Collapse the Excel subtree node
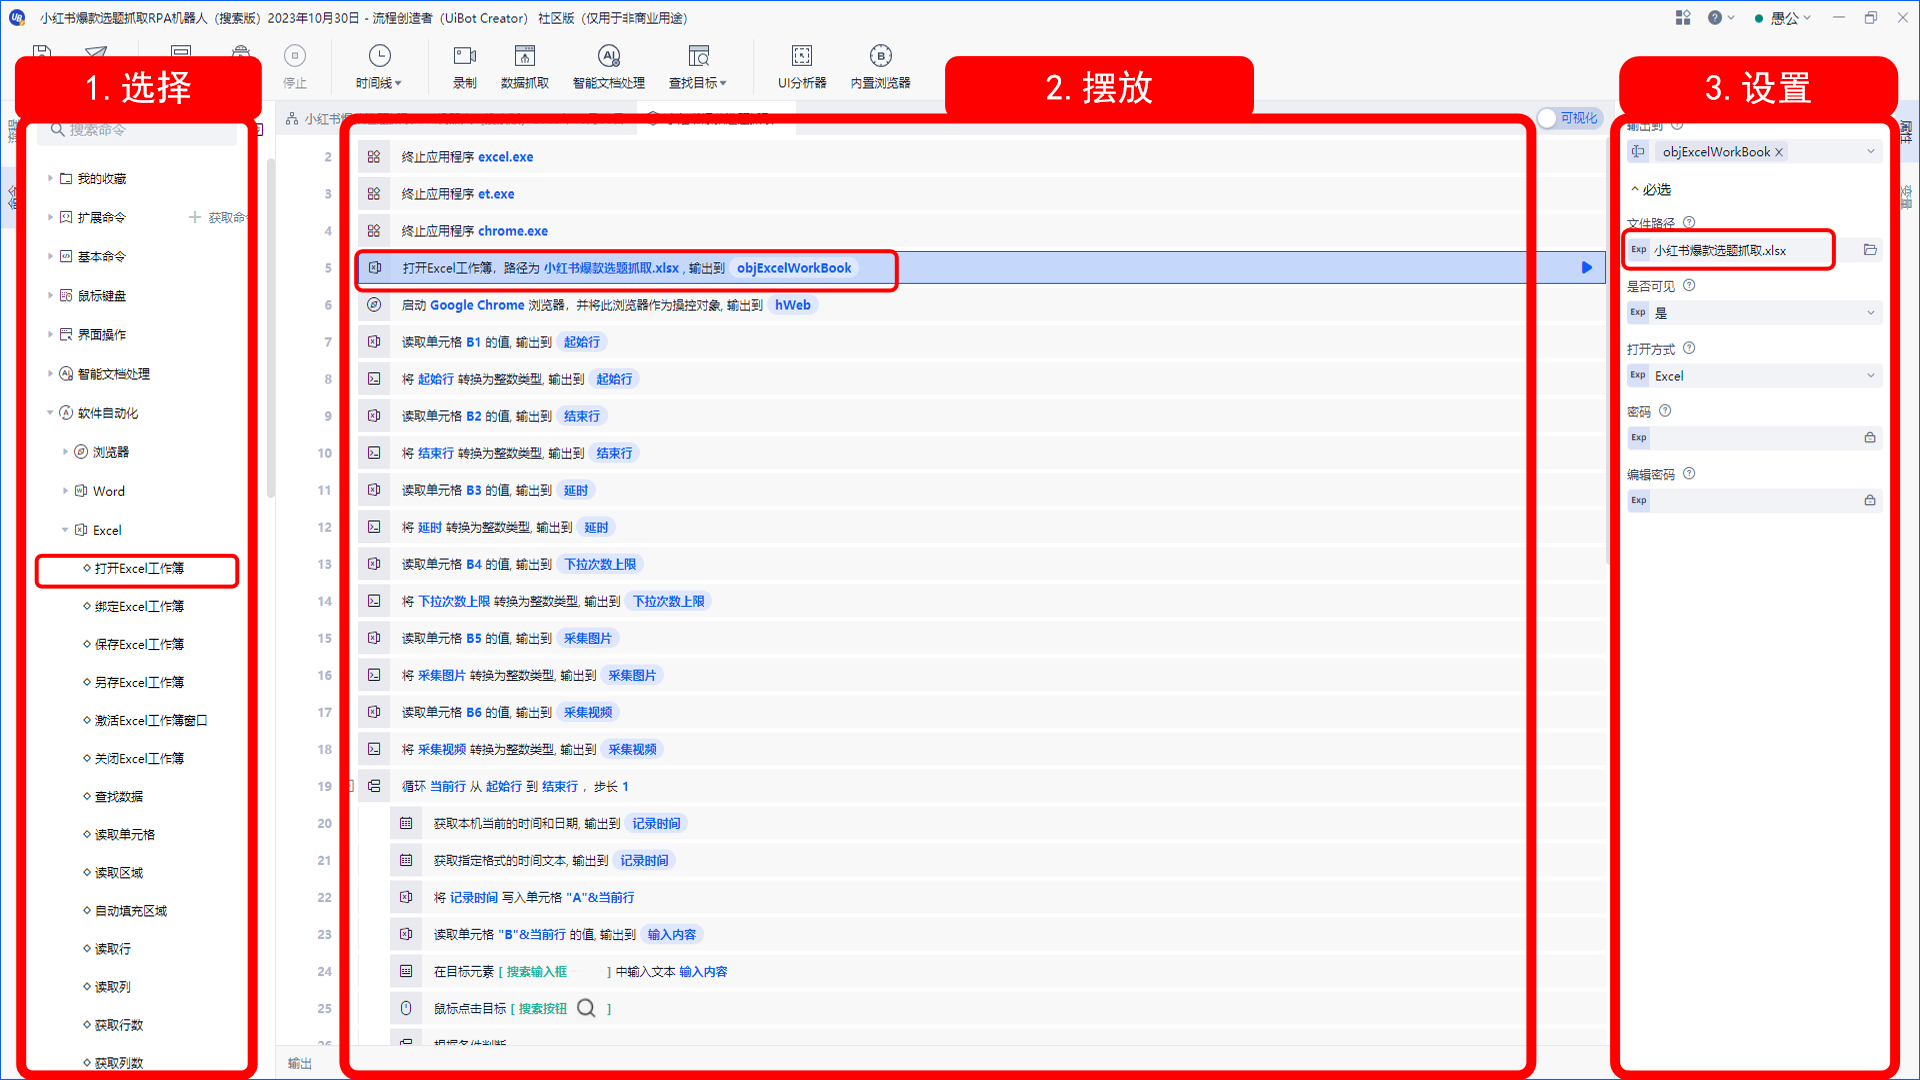Image resolution: width=1920 pixels, height=1080 pixels. (x=66, y=530)
